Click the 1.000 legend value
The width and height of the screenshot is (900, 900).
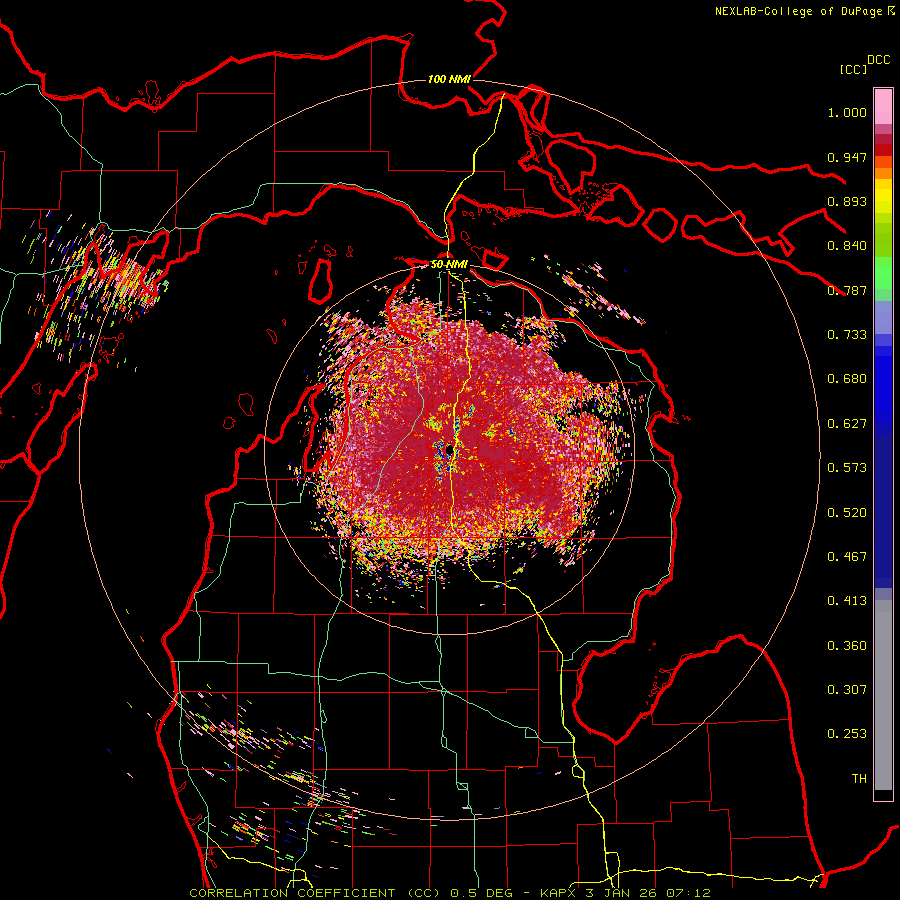point(847,112)
